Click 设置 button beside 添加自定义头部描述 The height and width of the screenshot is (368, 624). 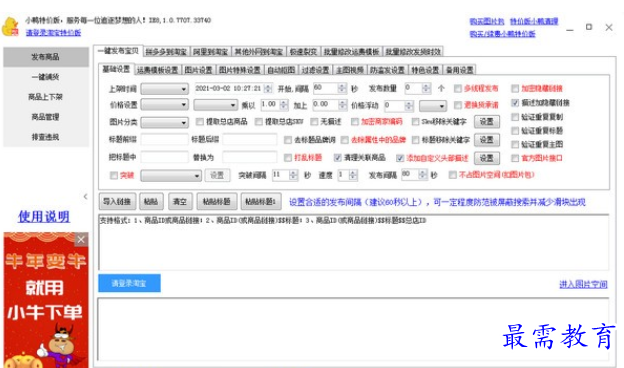(x=487, y=158)
